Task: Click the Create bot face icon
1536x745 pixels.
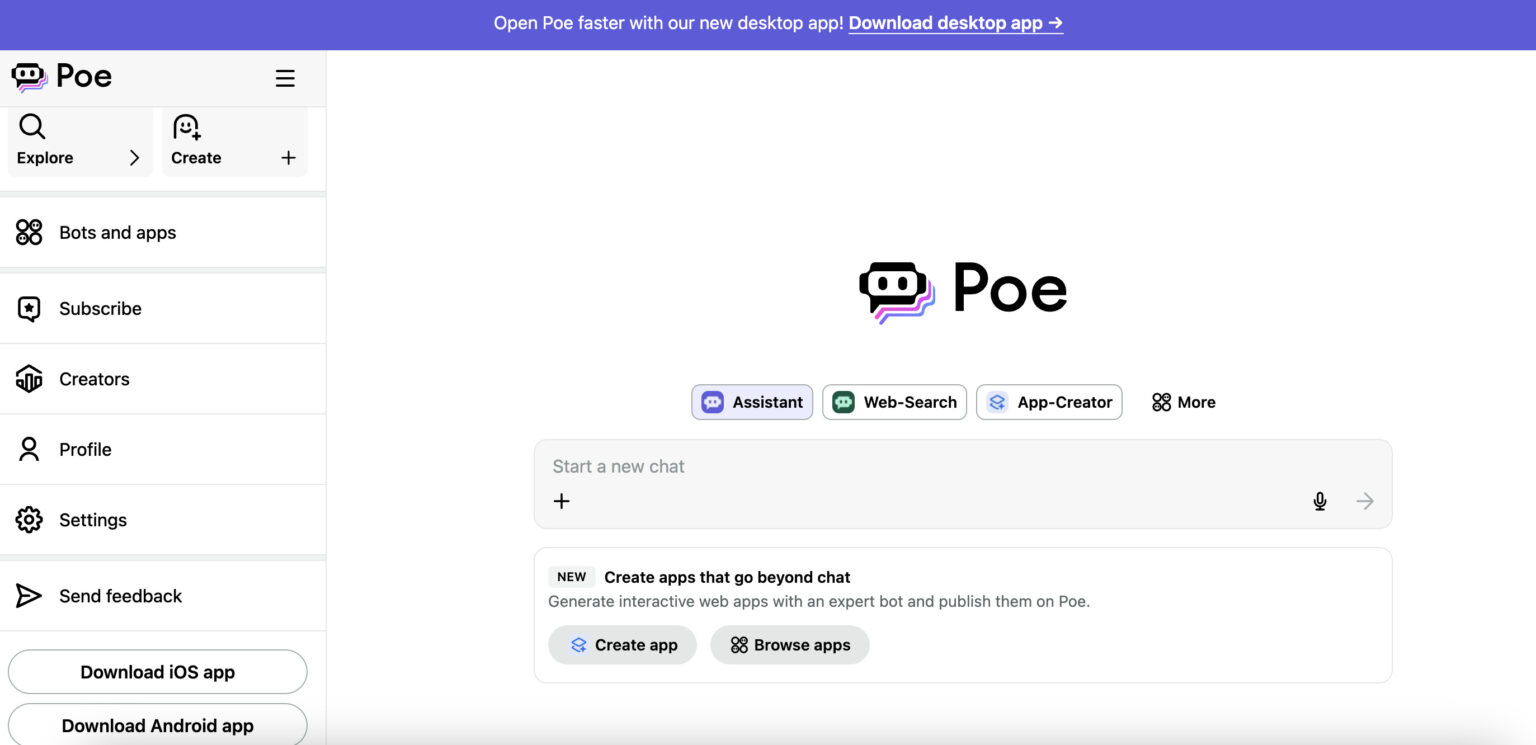Action: click(187, 126)
